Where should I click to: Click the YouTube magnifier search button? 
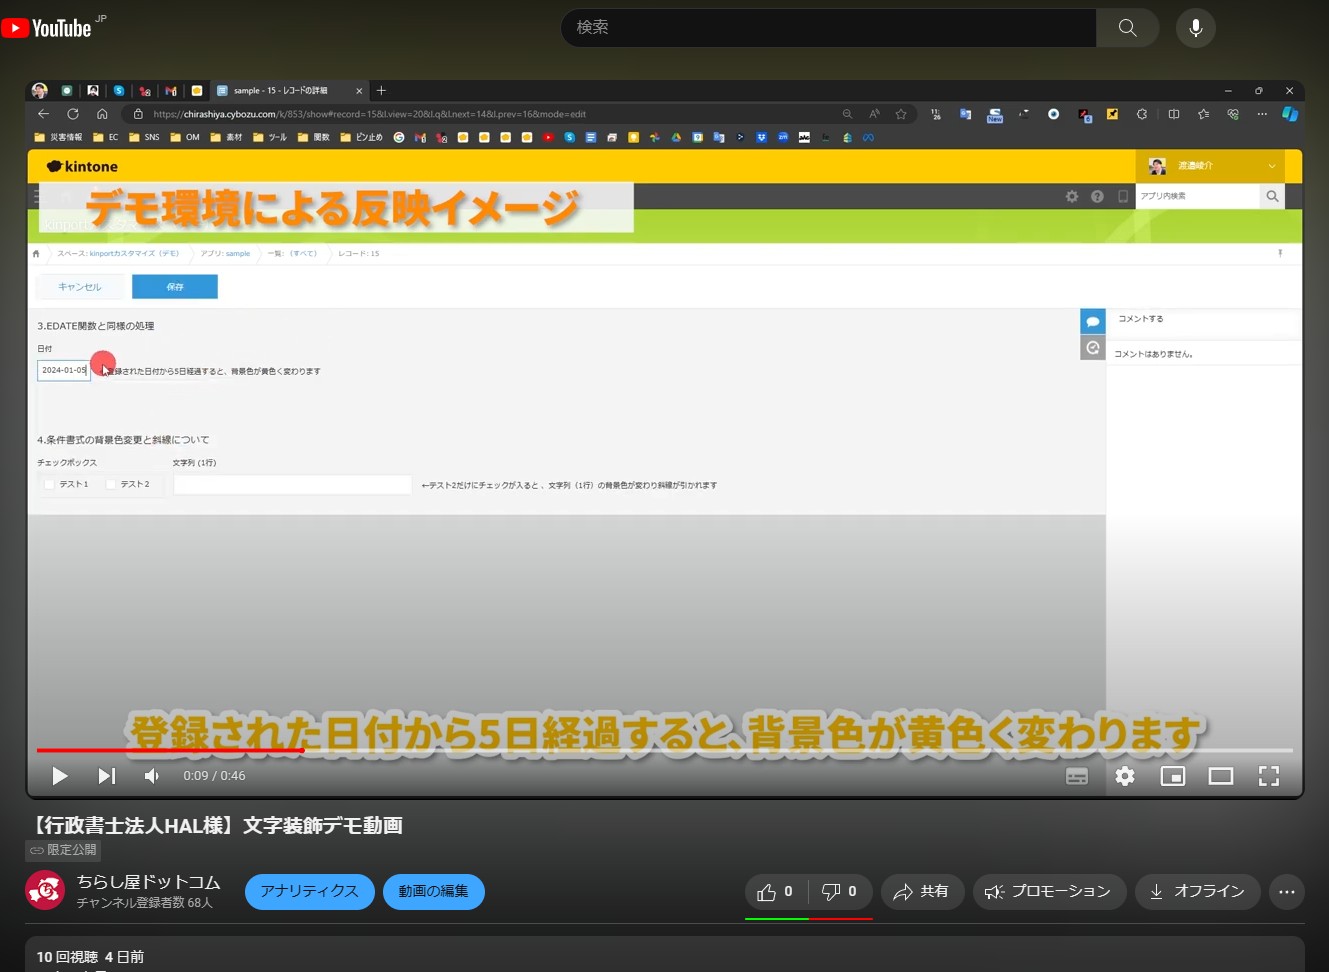[x=1128, y=28]
